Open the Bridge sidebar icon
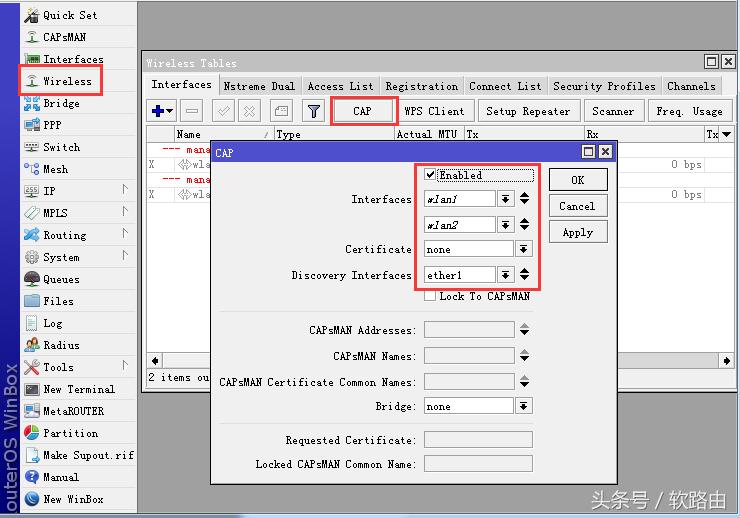 point(32,103)
